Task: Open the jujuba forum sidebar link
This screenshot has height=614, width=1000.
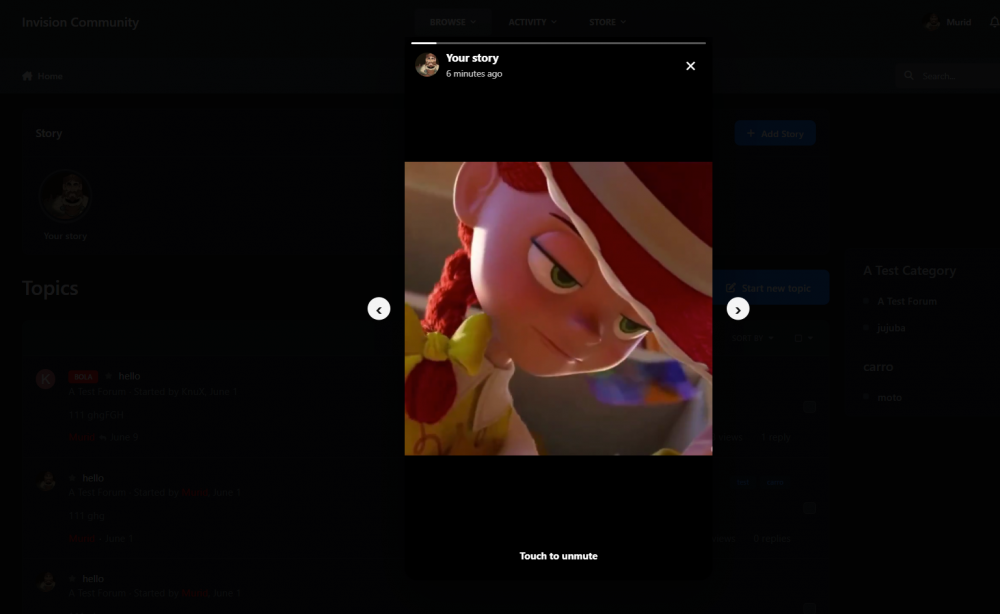Action: (891, 328)
